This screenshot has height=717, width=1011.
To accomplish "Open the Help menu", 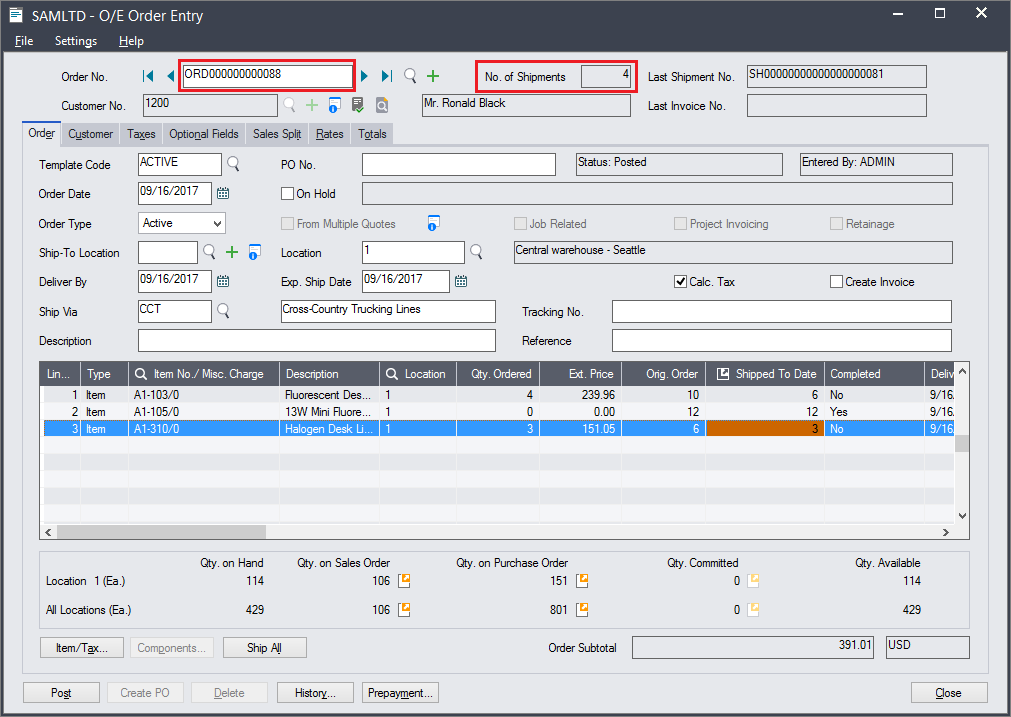I will (x=131, y=41).
